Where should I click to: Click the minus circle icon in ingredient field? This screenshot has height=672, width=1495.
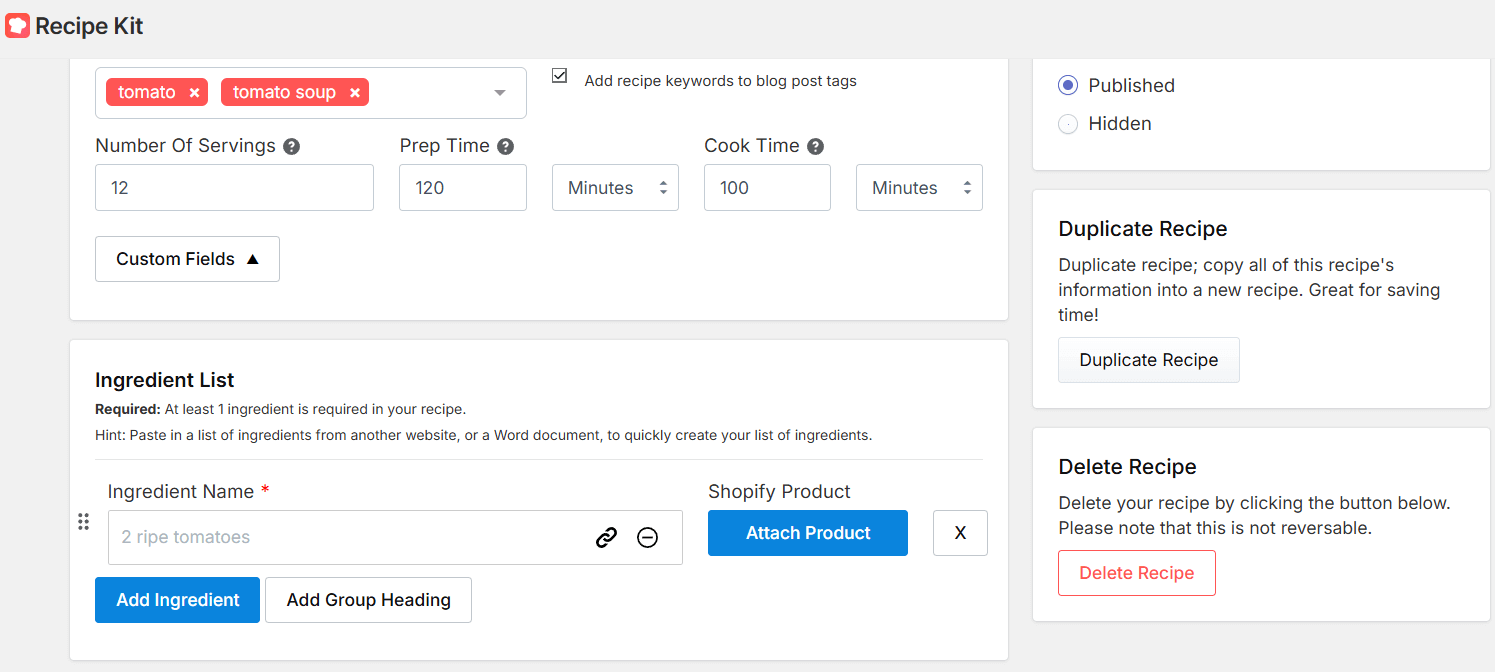647,538
